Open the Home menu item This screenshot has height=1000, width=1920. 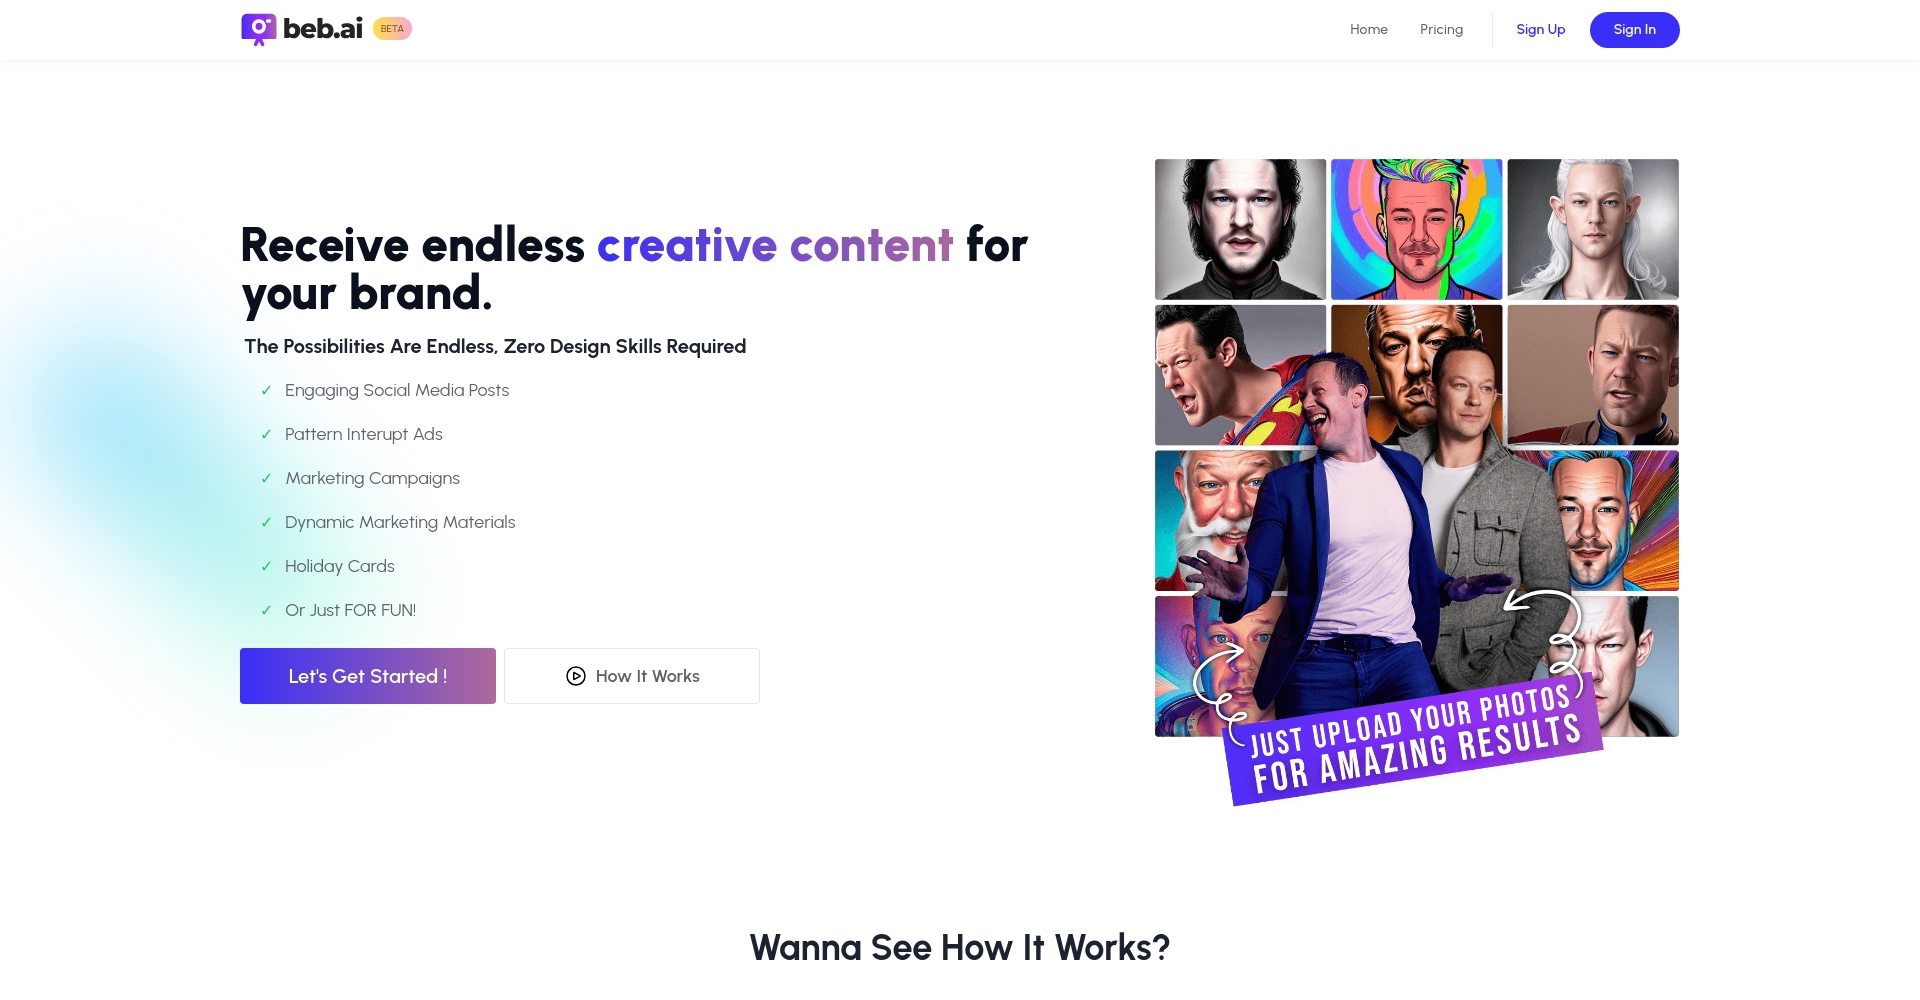[1369, 29]
